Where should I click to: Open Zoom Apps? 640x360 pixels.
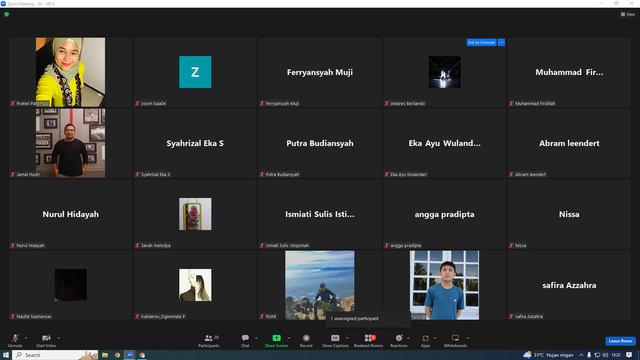click(x=425, y=340)
